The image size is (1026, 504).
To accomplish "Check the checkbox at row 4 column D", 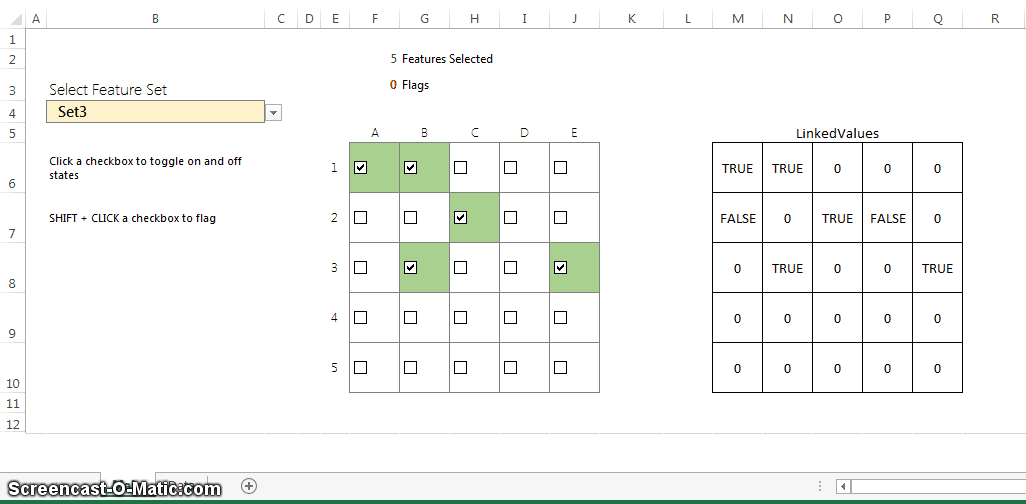I will pyautogui.click(x=510, y=317).
